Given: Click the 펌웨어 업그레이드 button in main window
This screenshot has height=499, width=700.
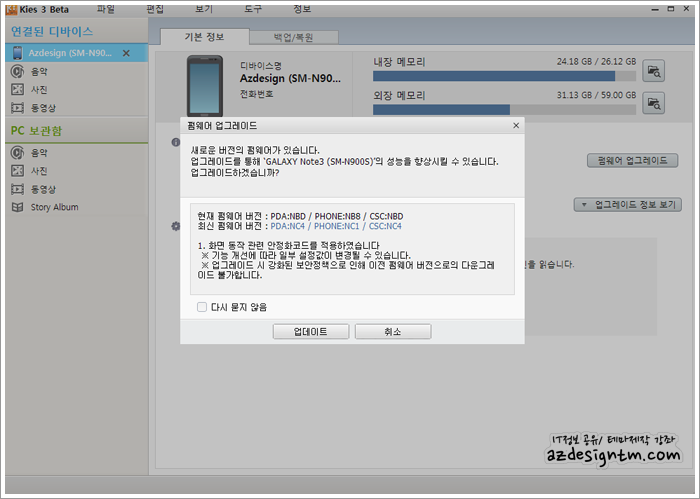Looking at the screenshot, I should 633,160.
